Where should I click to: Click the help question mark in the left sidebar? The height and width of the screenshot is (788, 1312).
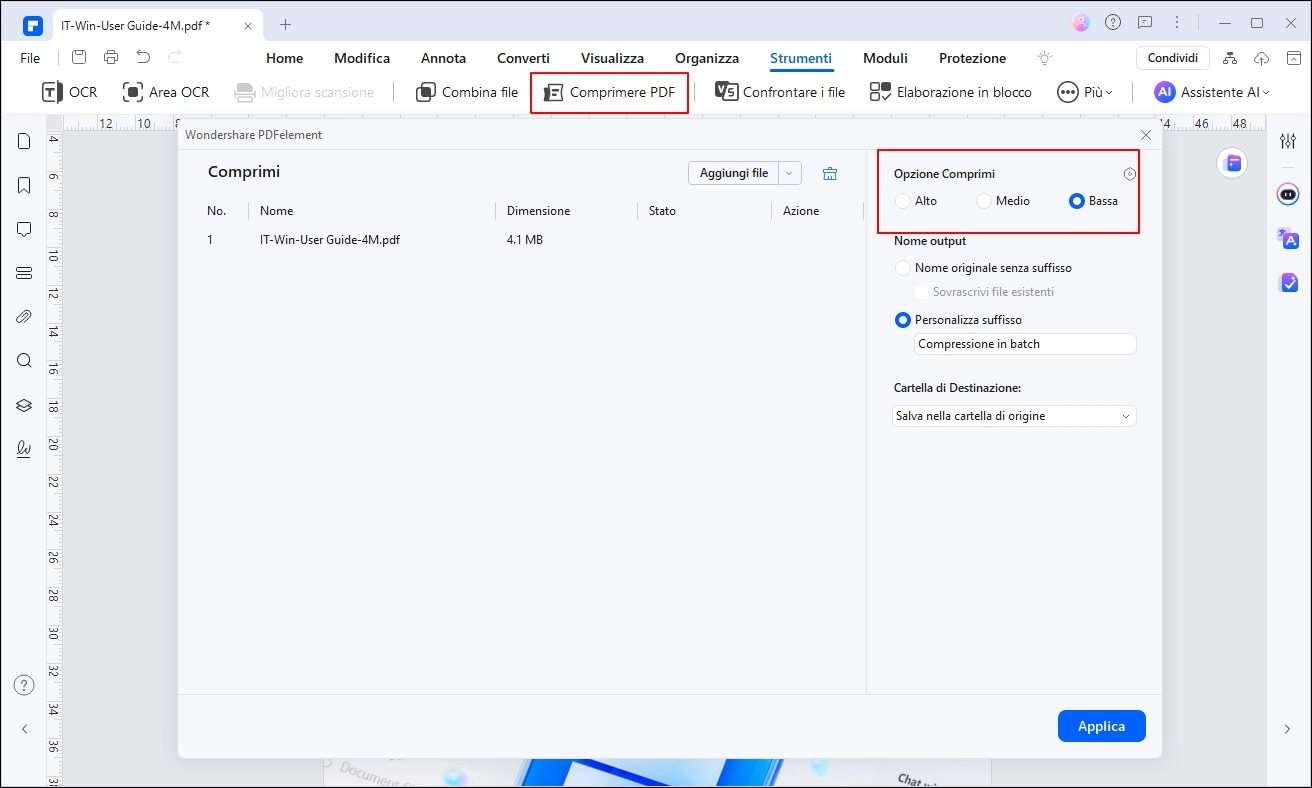(24, 686)
